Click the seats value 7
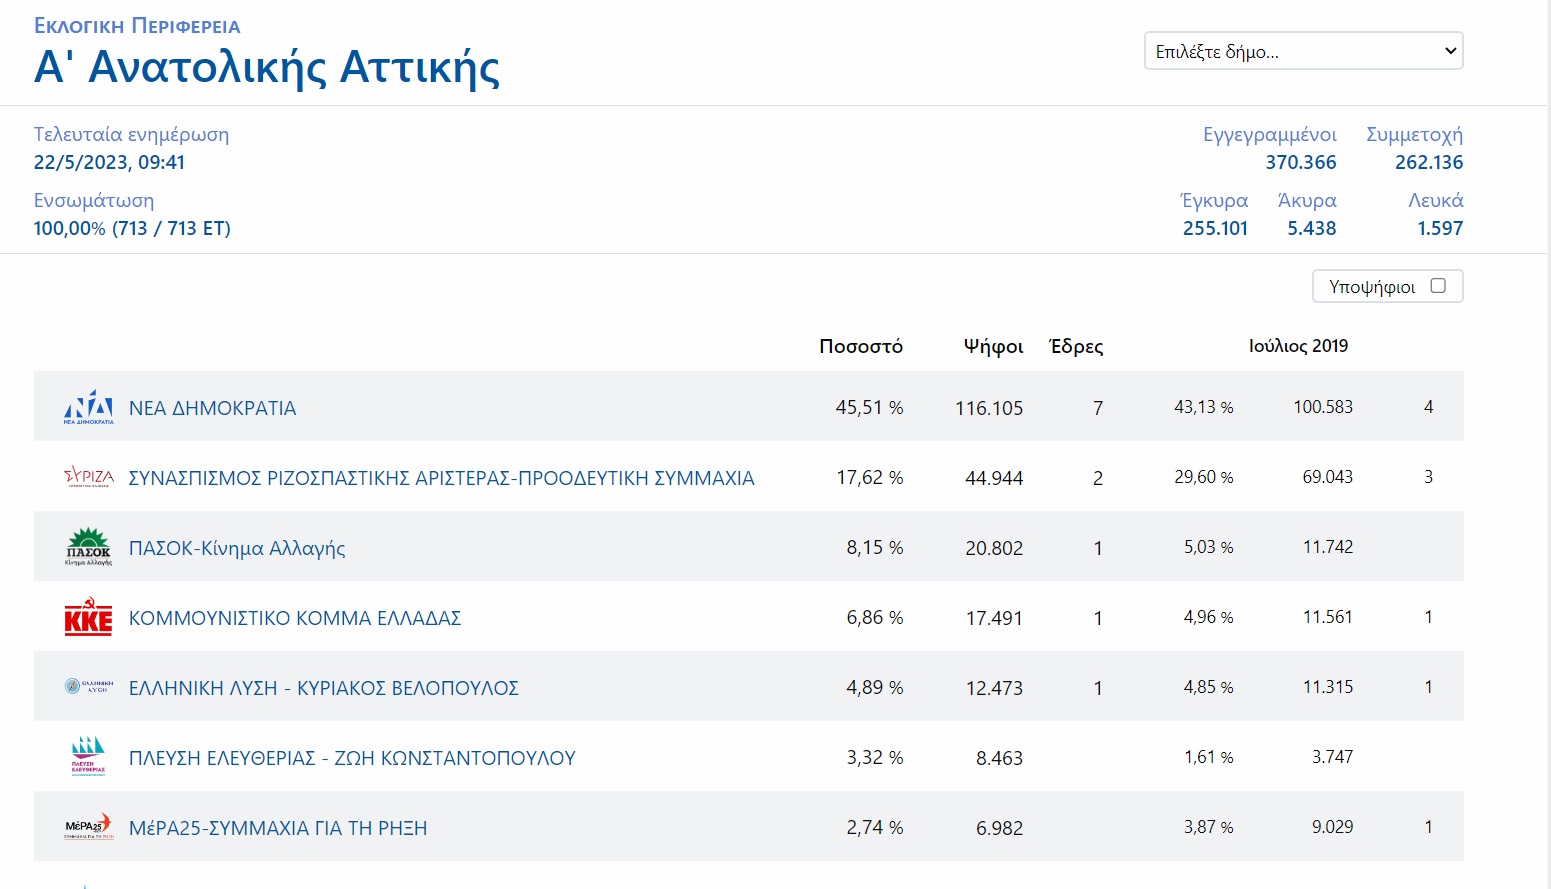1551x889 pixels. coord(1098,408)
